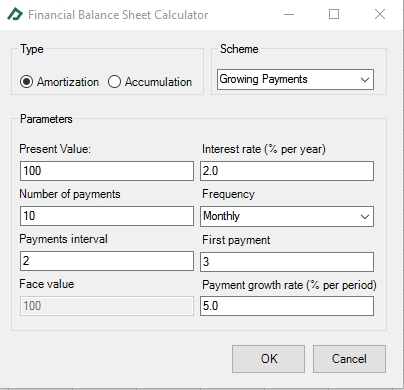This screenshot has height=390, width=404.
Task: Click the Interest rate input field
Action: coord(287,171)
